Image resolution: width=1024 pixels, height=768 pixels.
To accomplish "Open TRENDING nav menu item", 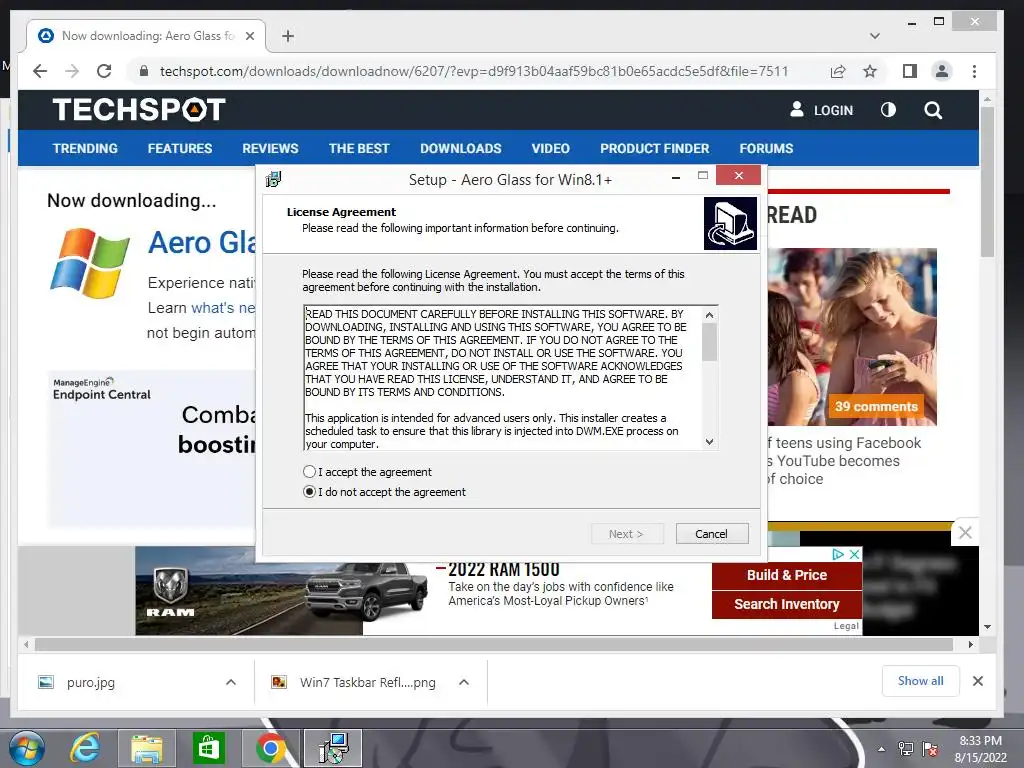I will (85, 148).
